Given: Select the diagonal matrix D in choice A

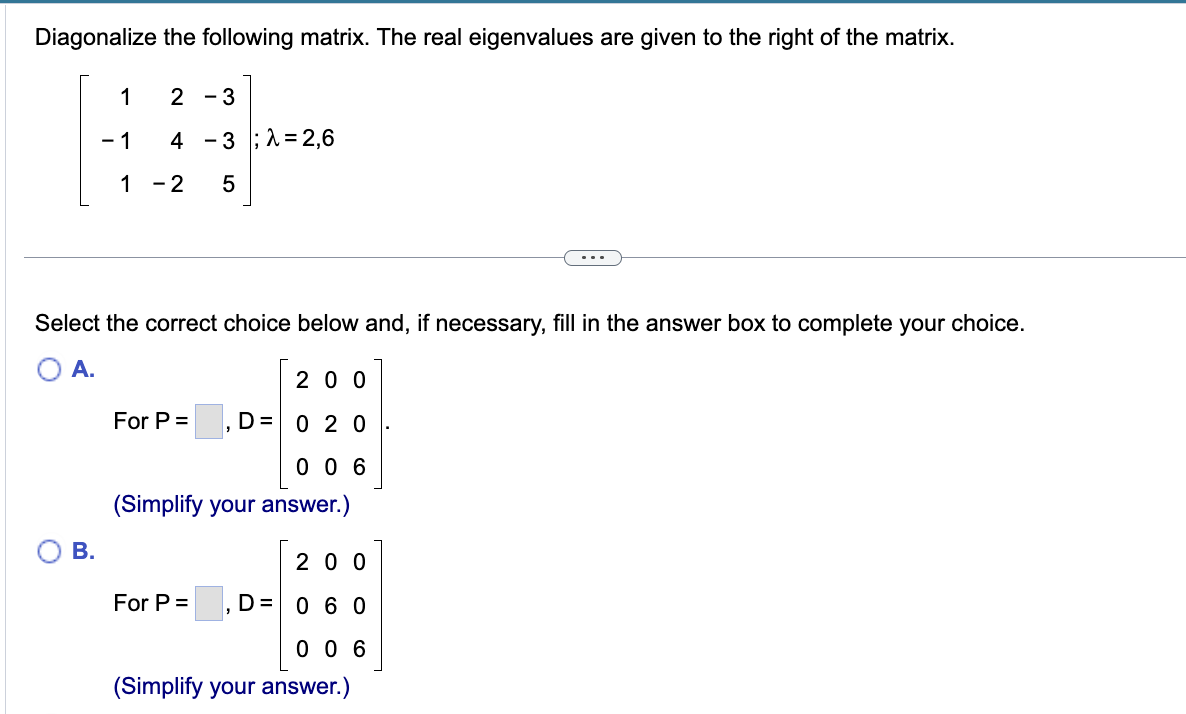Looking at the screenshot, I should click(x=329, y=421).
